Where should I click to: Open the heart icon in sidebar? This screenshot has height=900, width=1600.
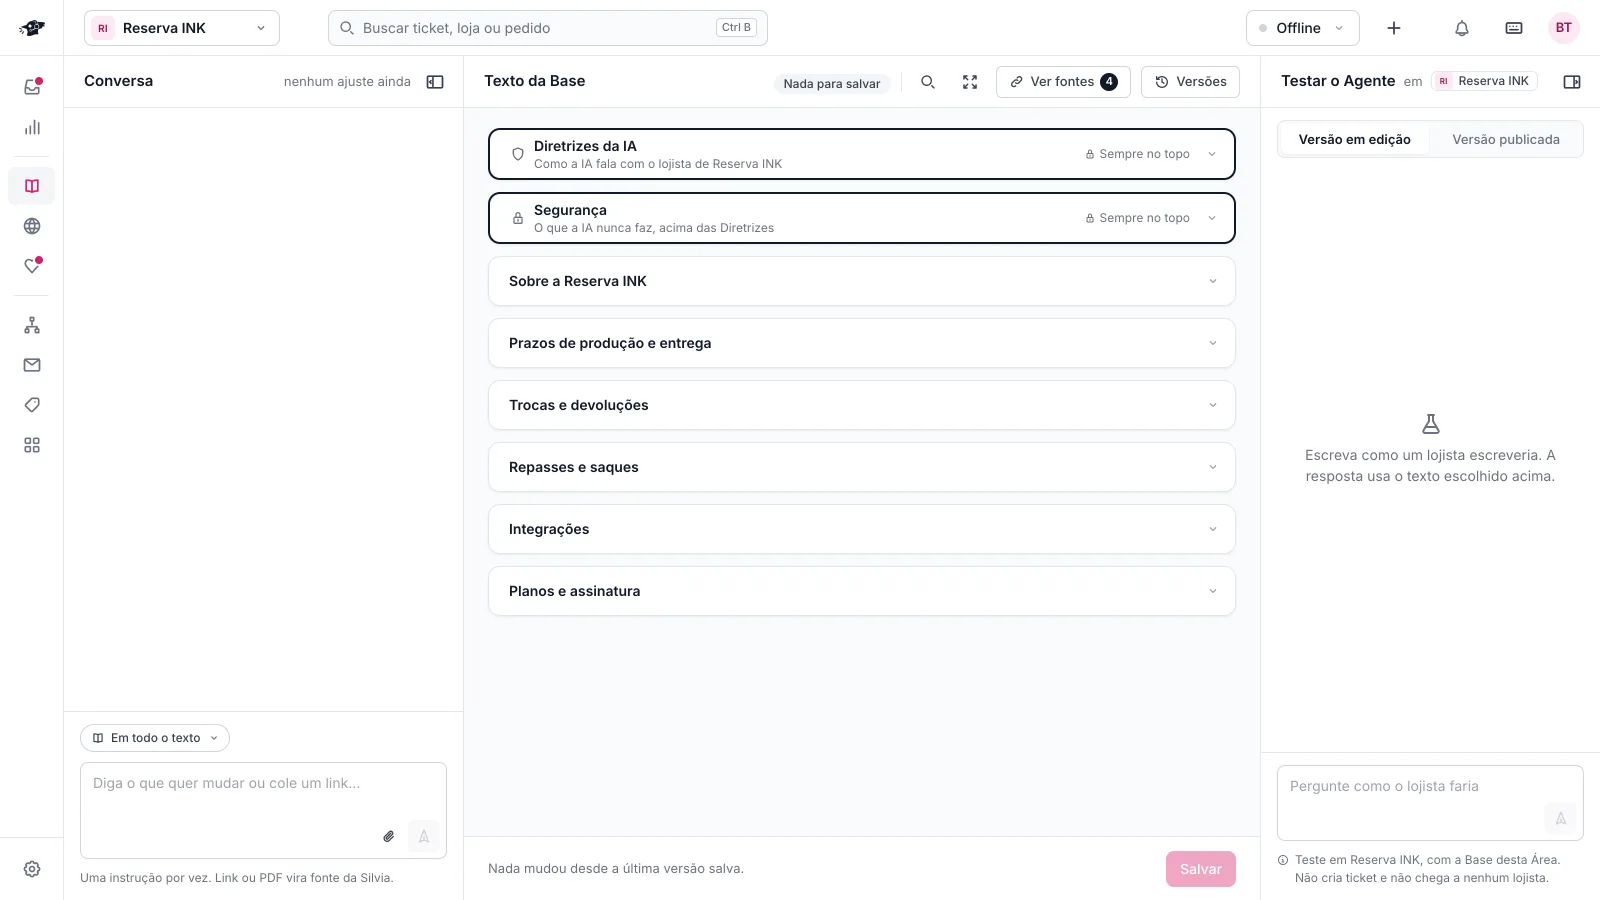[x=32, y=266]
